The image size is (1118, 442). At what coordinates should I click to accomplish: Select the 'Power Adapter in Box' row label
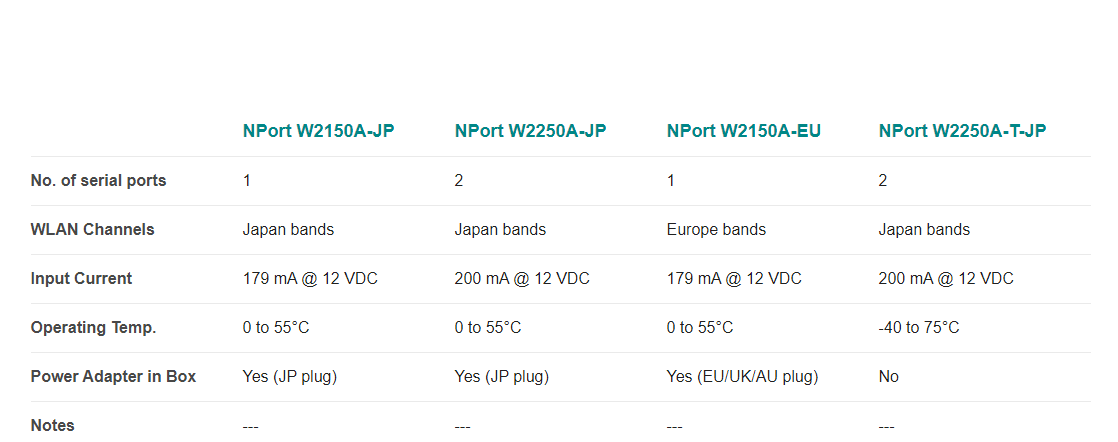(113, 376)
